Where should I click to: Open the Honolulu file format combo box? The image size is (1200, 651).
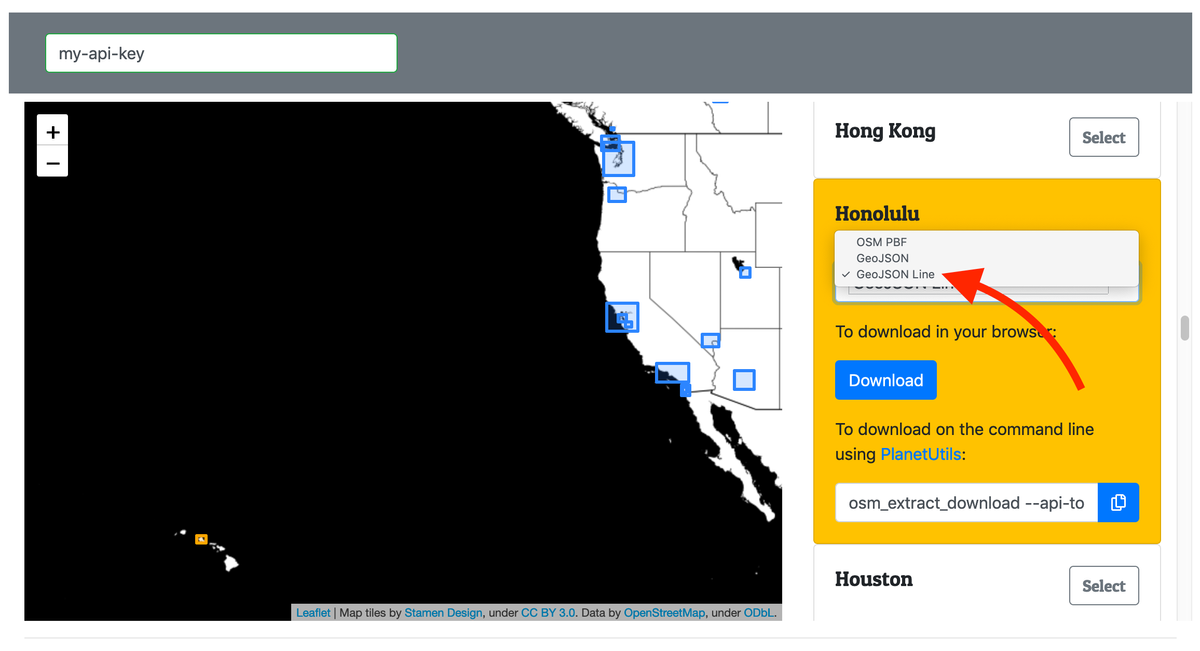pos(986,289)
